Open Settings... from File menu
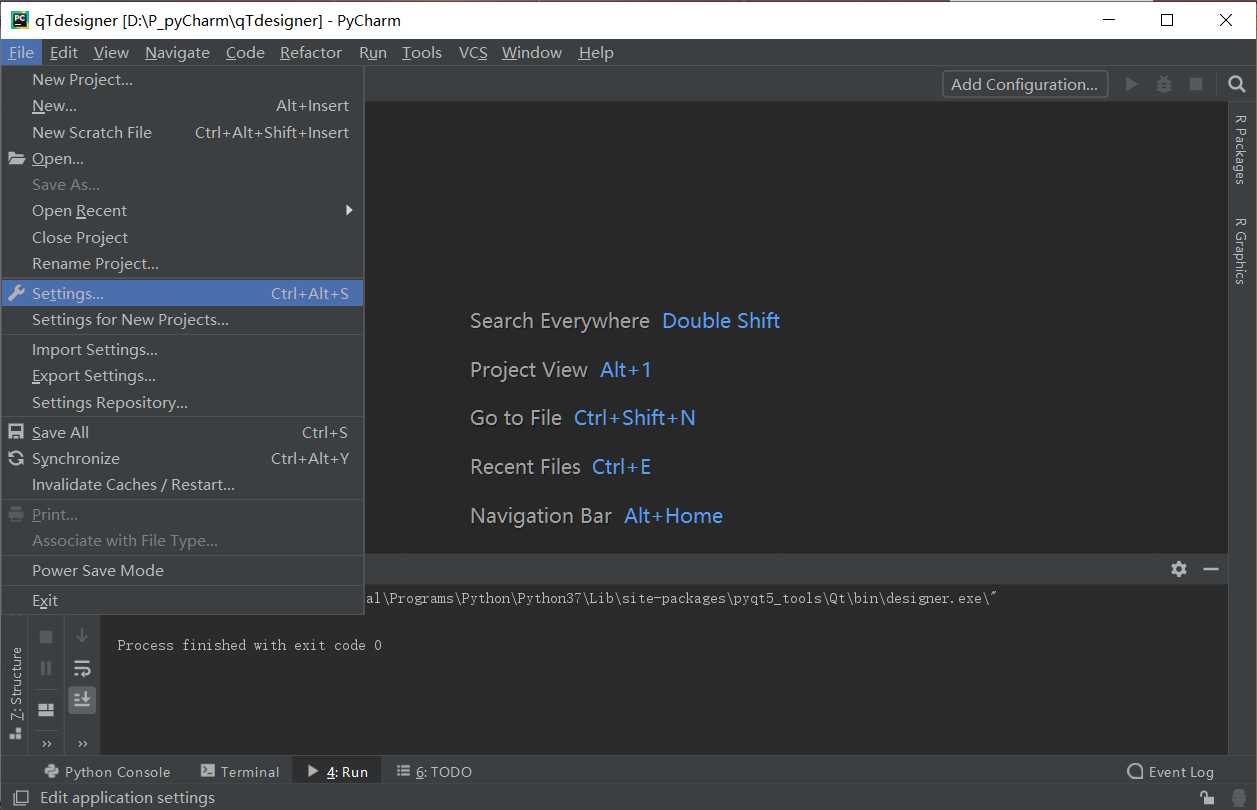 tap(182, 293)
